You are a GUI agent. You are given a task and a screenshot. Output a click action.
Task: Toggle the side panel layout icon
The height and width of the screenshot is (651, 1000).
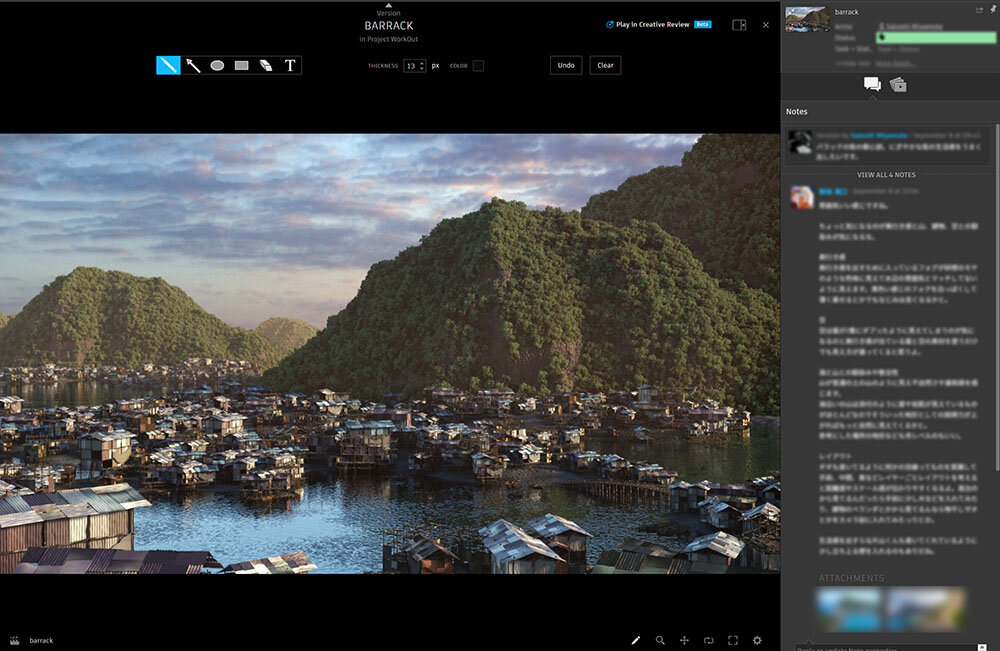coord(739,25)
